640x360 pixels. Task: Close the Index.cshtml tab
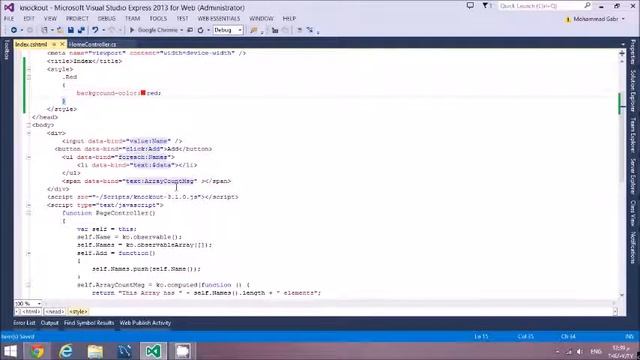(62, 44)
